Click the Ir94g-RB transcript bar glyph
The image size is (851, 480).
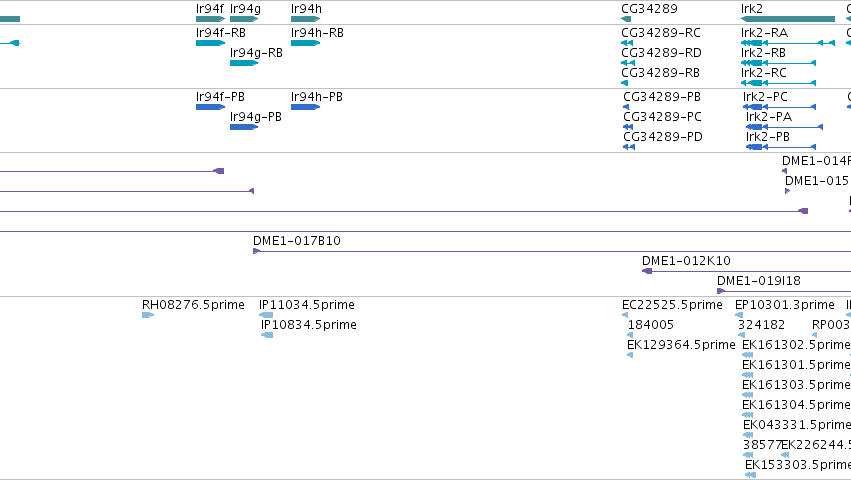(244, 63)
